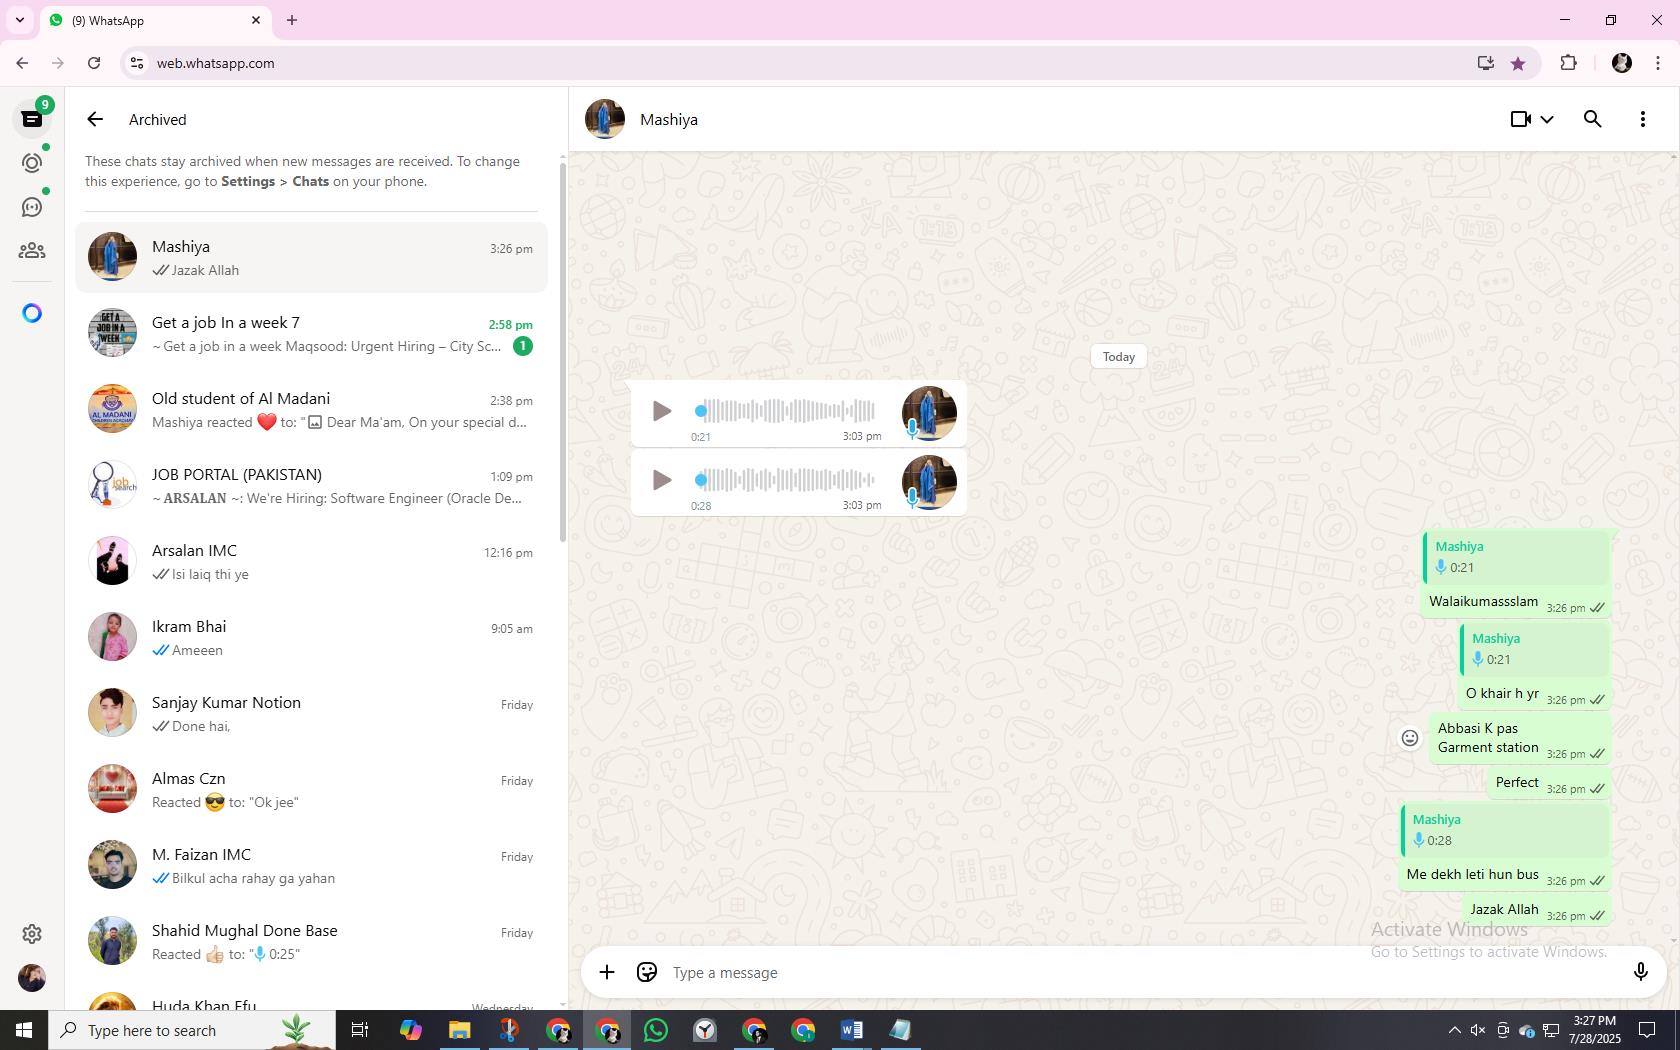Screen dimensions: 1680x1050
Task: Expand the call options dropdown arrow
Action: 1547,119
